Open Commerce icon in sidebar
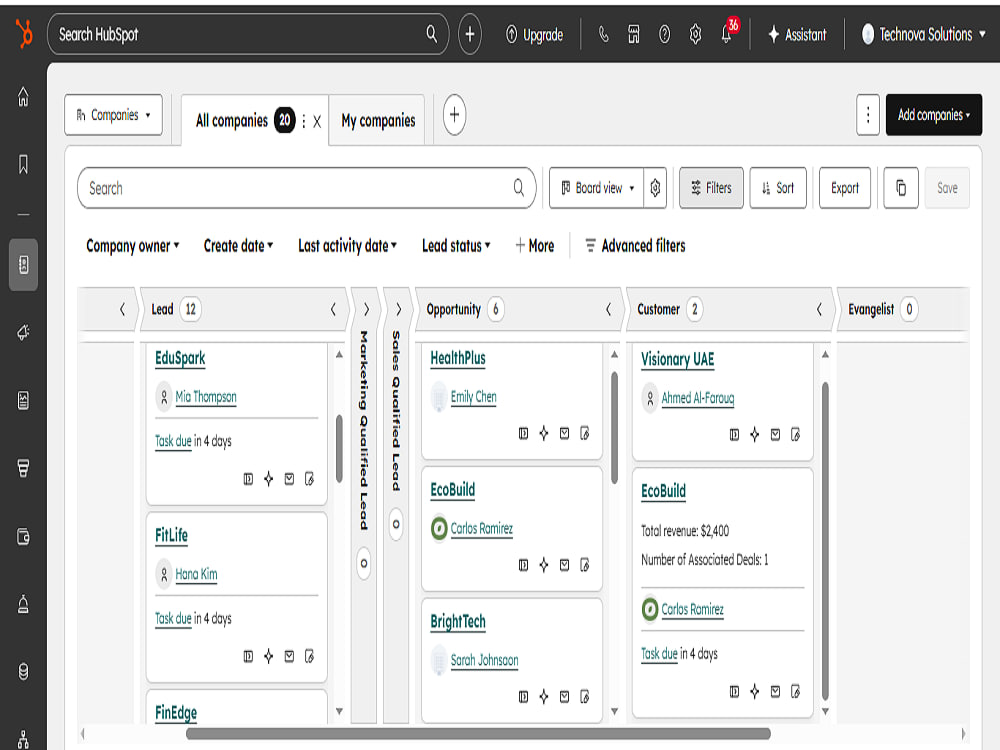This screenshot has width=1000, height=750. coord(24,468)
